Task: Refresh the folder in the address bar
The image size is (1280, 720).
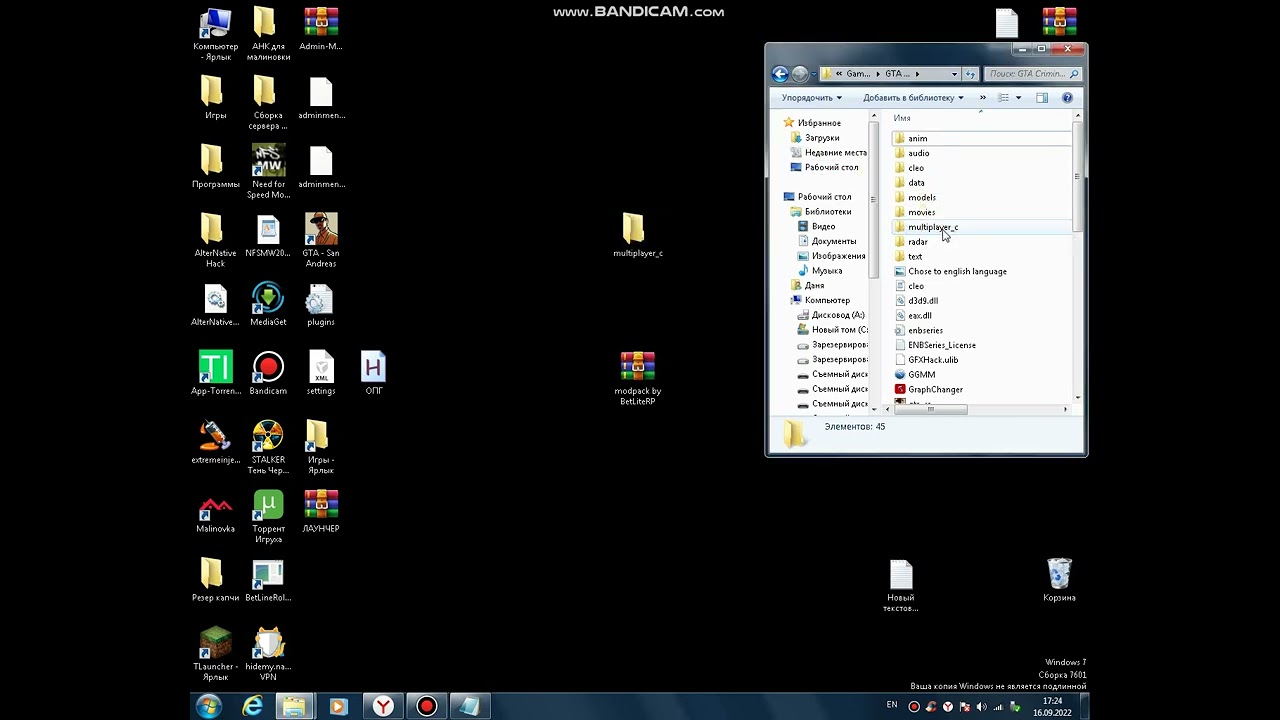Action: click(x=970, y=74)
